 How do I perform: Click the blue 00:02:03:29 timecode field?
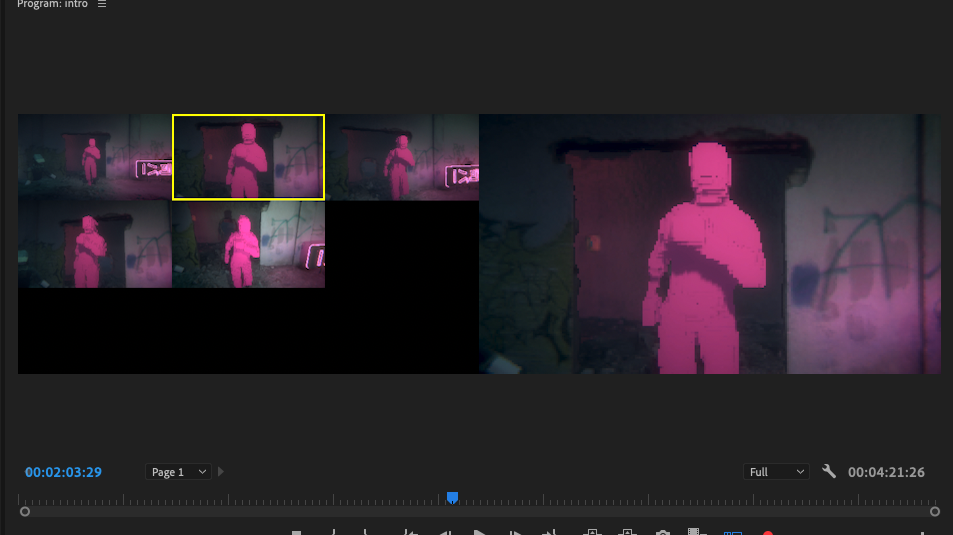click(63, 472)
